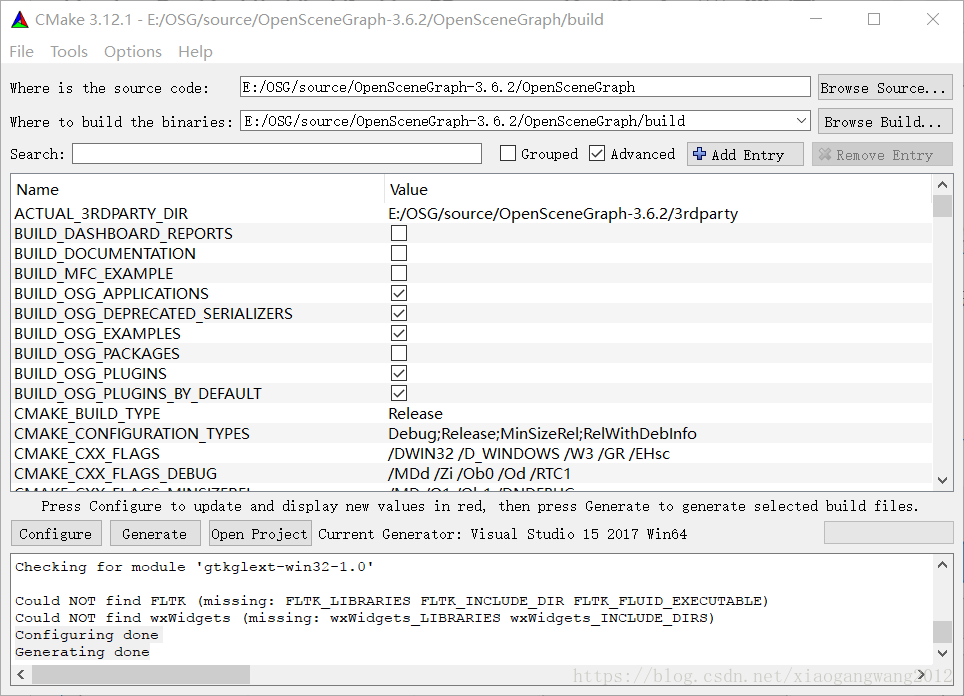Click the Release value of CMAKE_BUILD_TYPE
Viewport: 964px width, 696px height.
click(415, 413)
